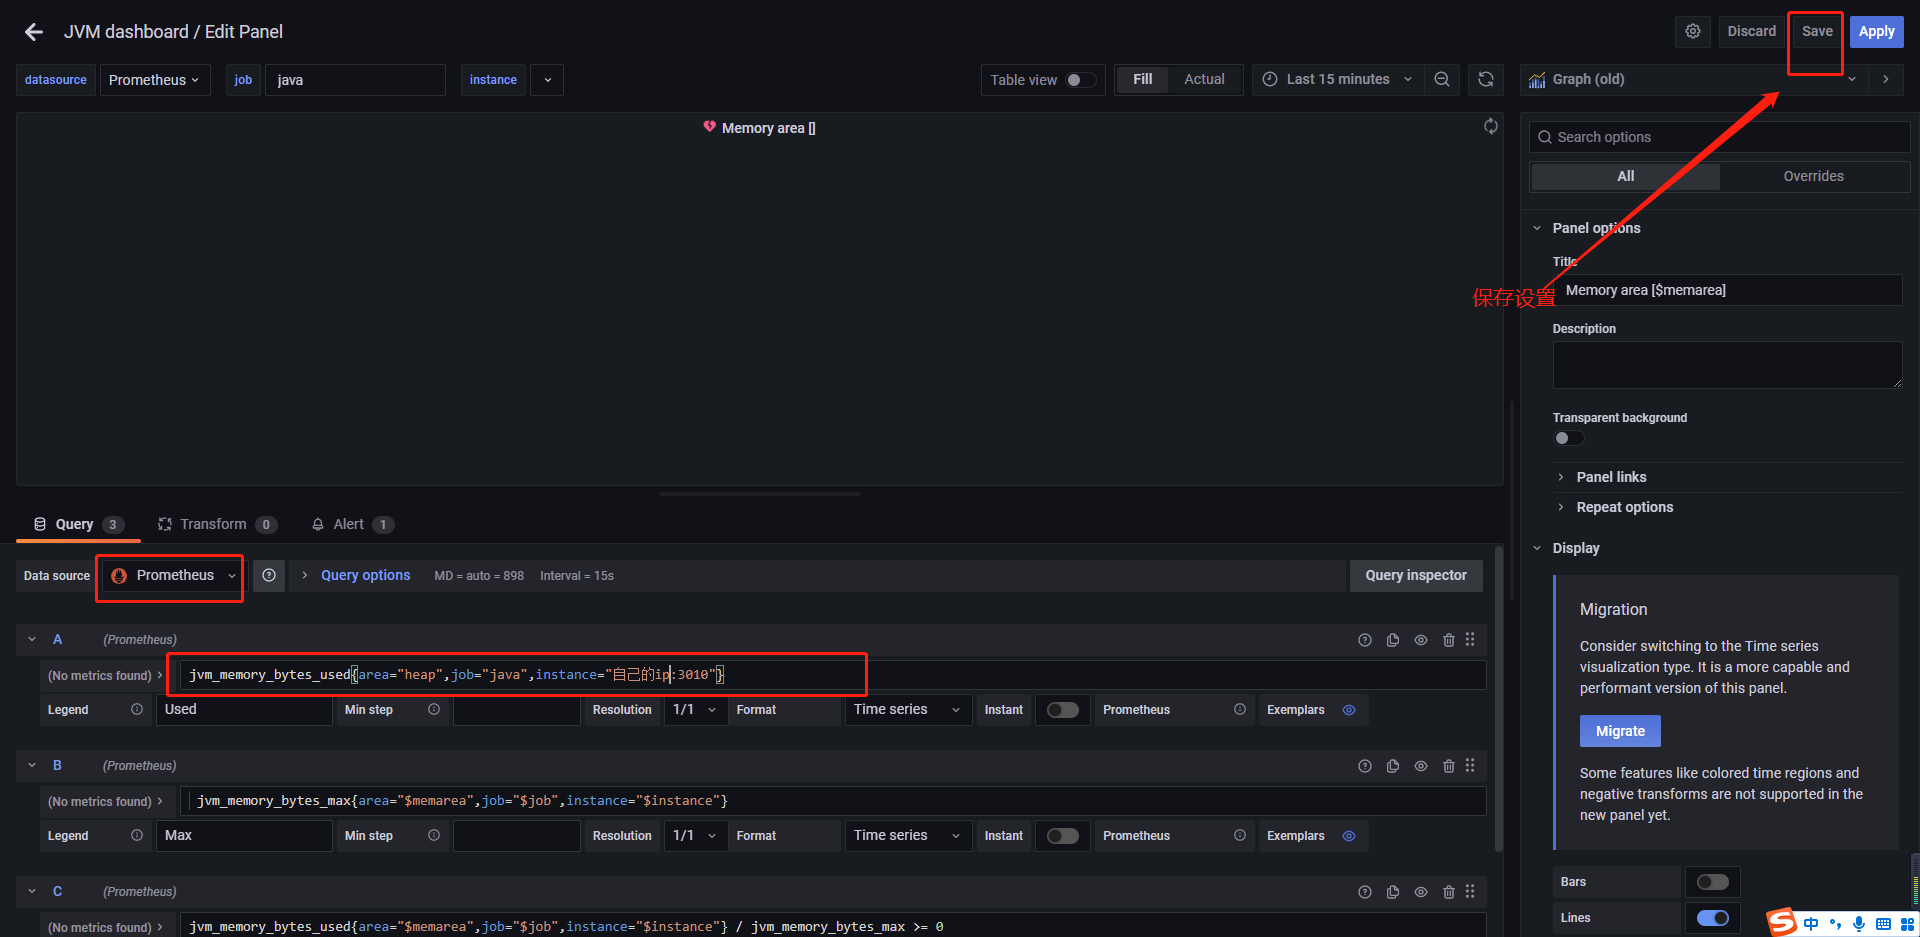Expand Query options link
Viewport: 1920px width, 937px height.
pyautogui.click(x=365, y=576)
